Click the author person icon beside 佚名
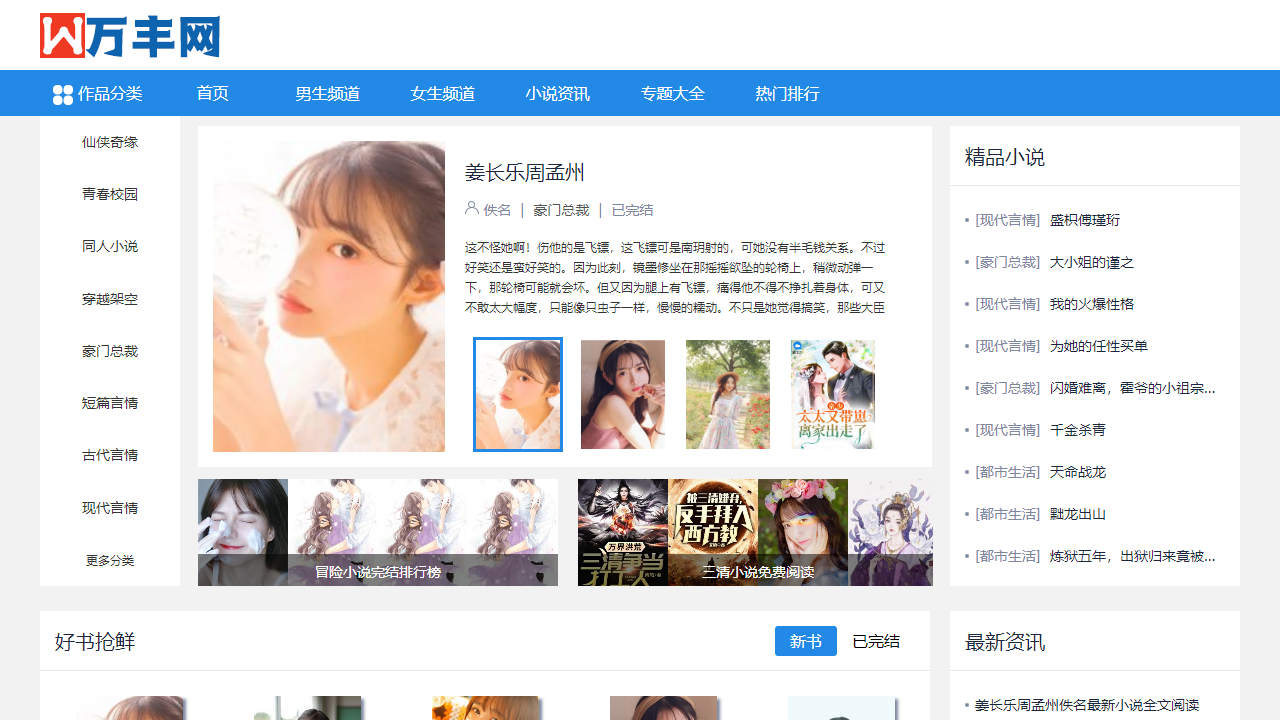This screenshot has height=720, width=1280. pyautogui.click(x=472, y=208)
